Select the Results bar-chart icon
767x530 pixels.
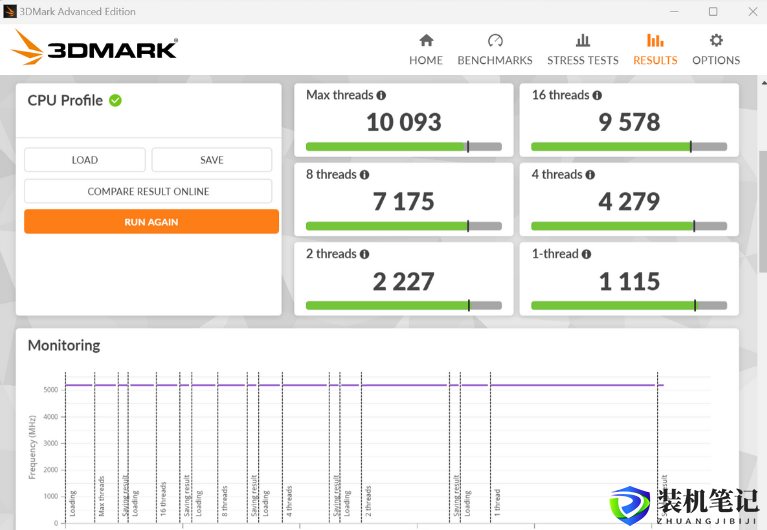(655, 40)
